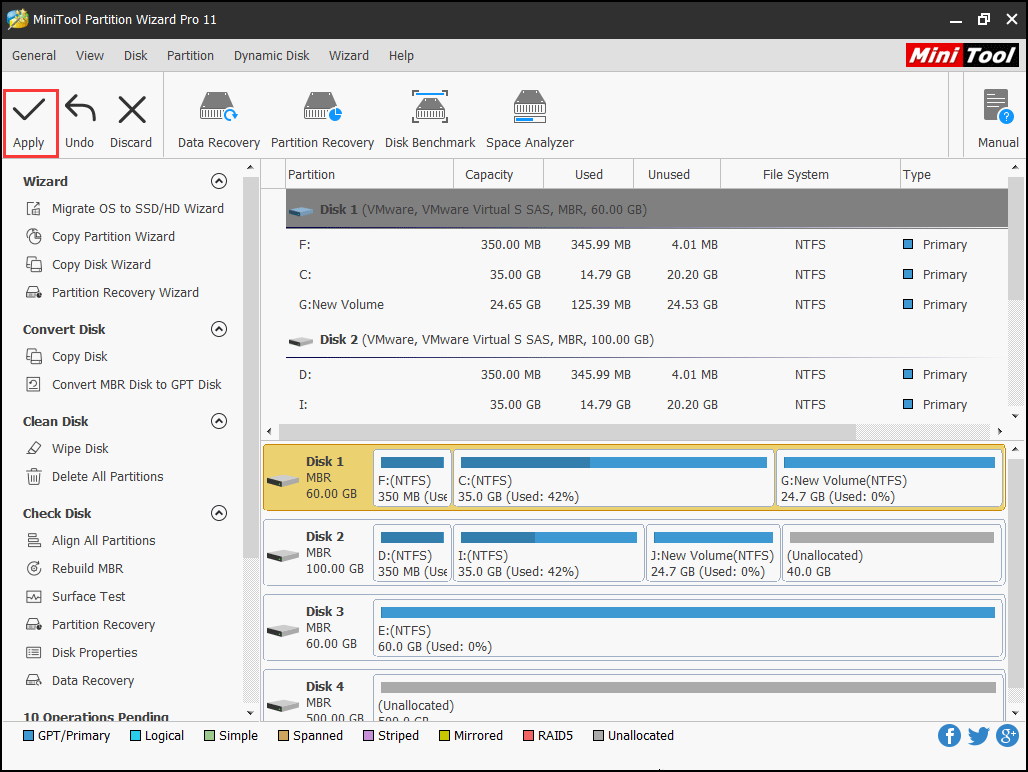1028x772 pixels.
Task: Sort by the File System column header
Action: pyautogui.click(x=810, y=174)
